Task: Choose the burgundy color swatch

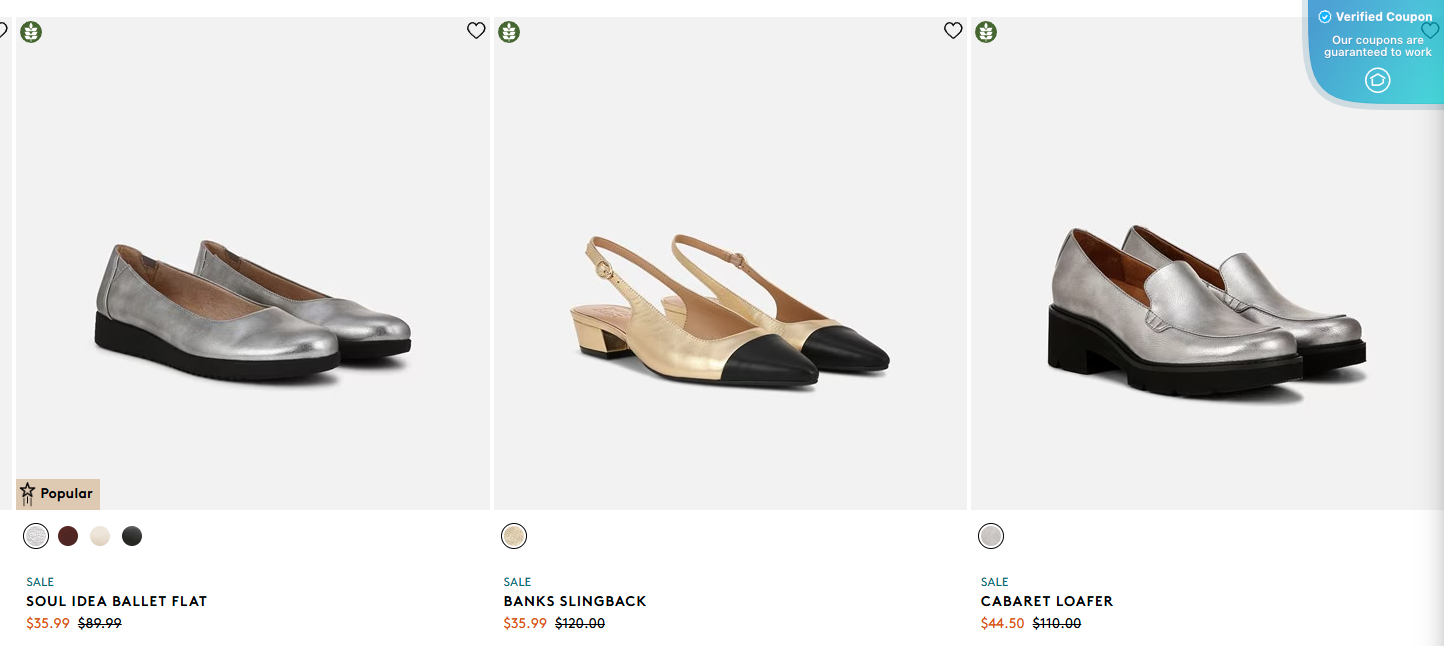Action: [x=68, y=536]
